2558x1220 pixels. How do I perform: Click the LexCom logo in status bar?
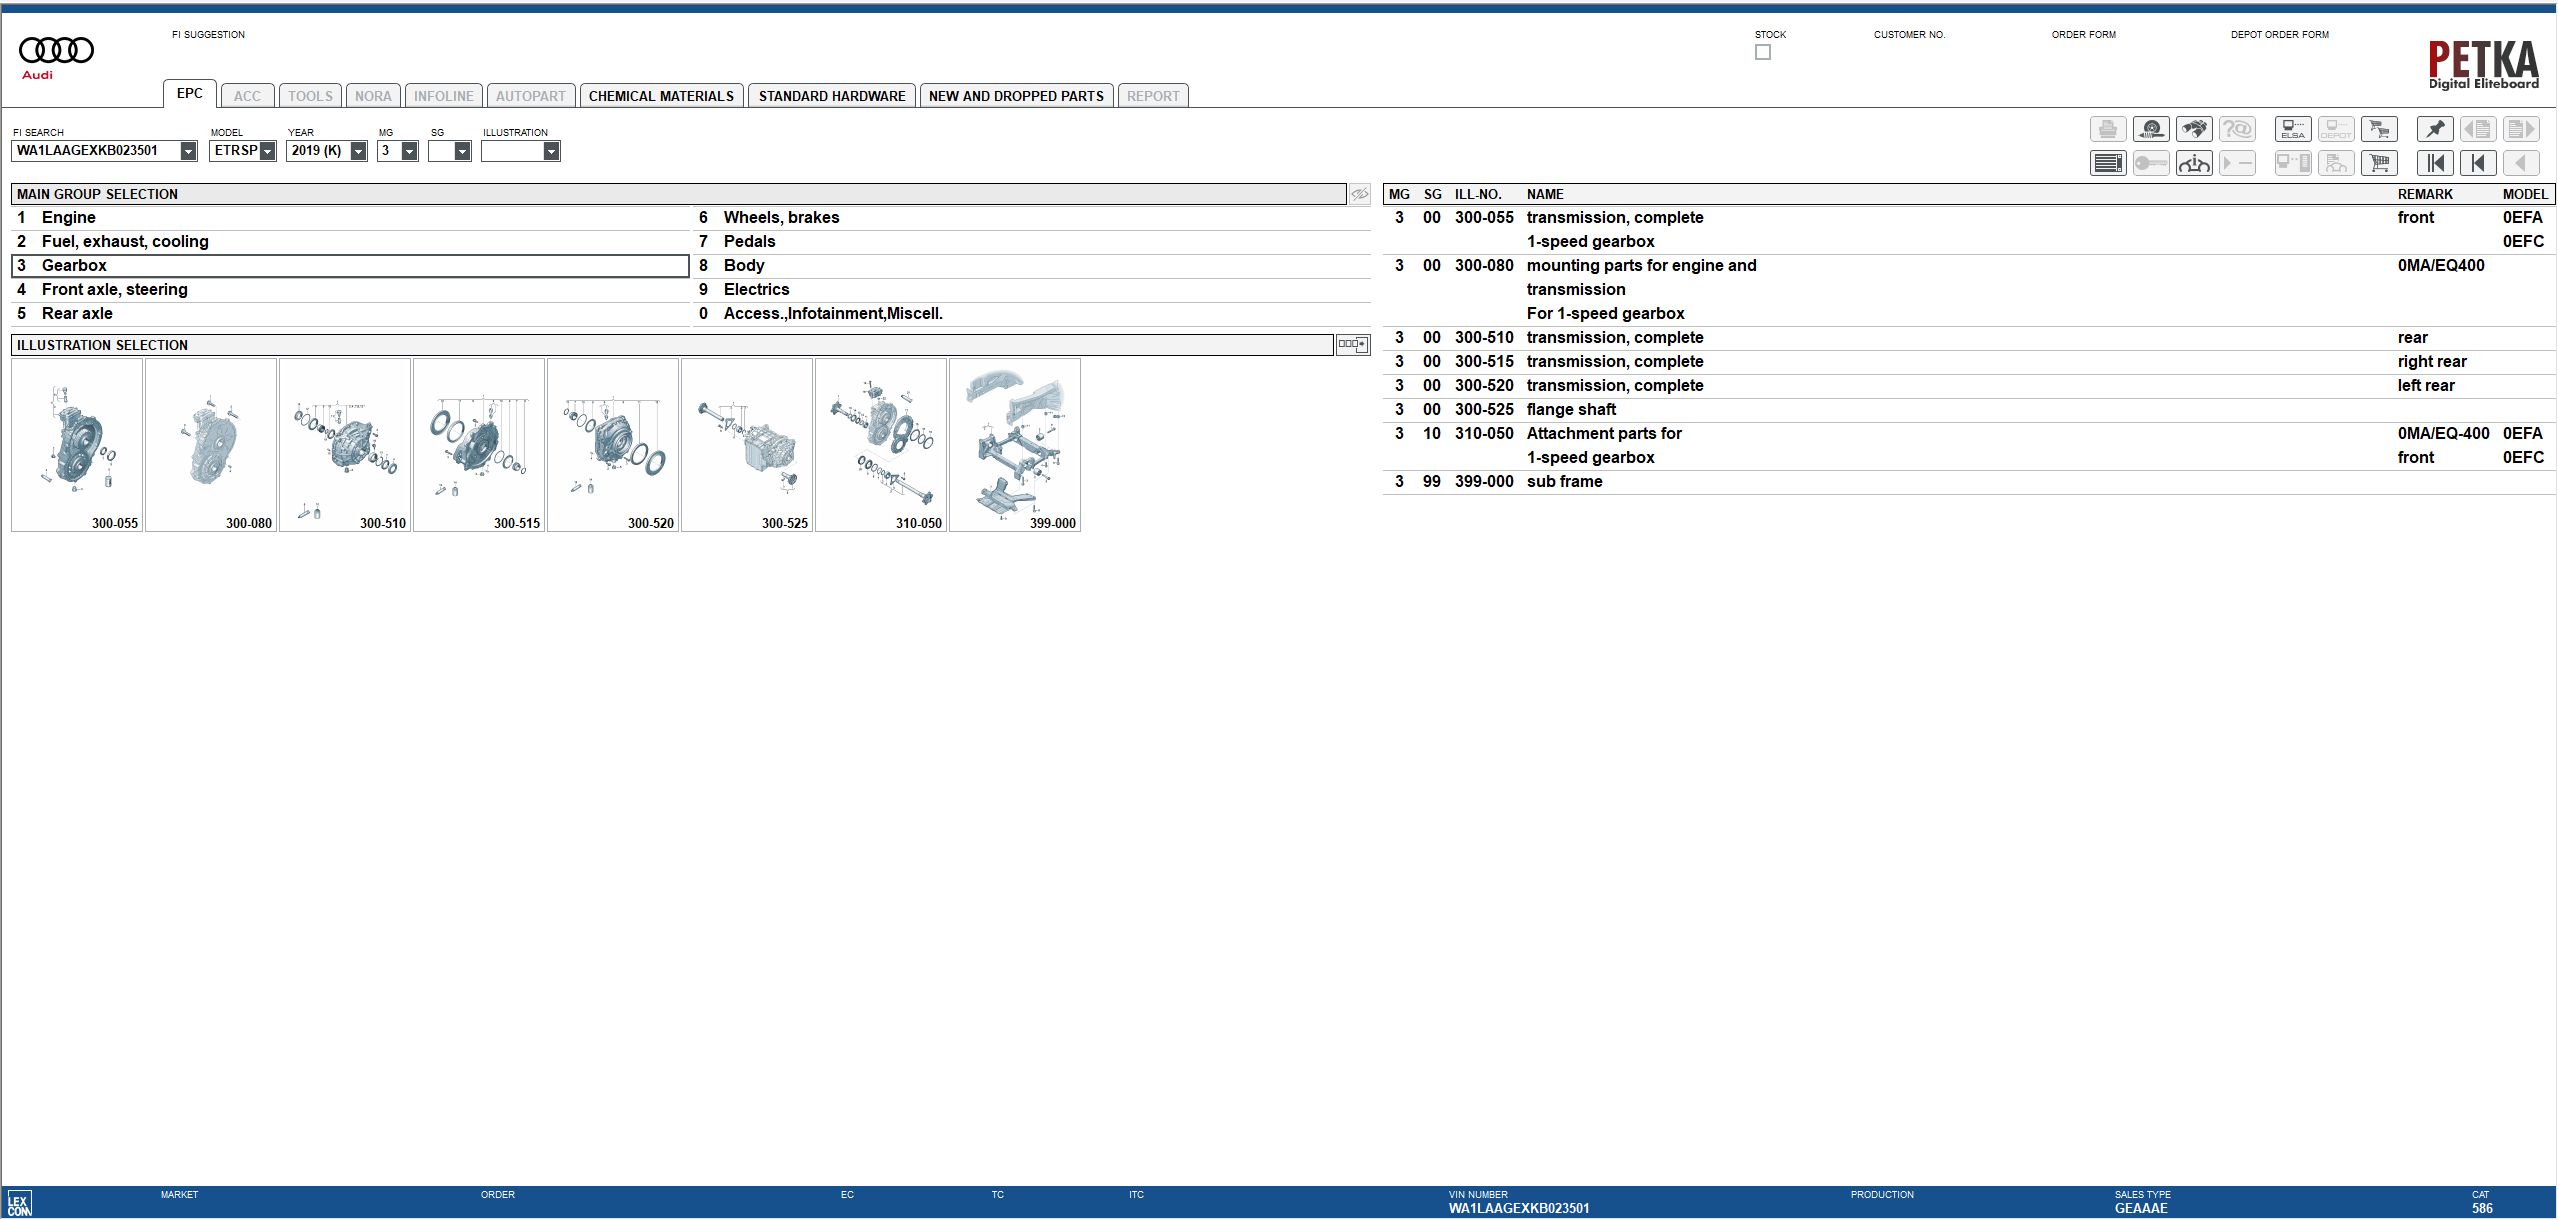tap(19, 1203)
